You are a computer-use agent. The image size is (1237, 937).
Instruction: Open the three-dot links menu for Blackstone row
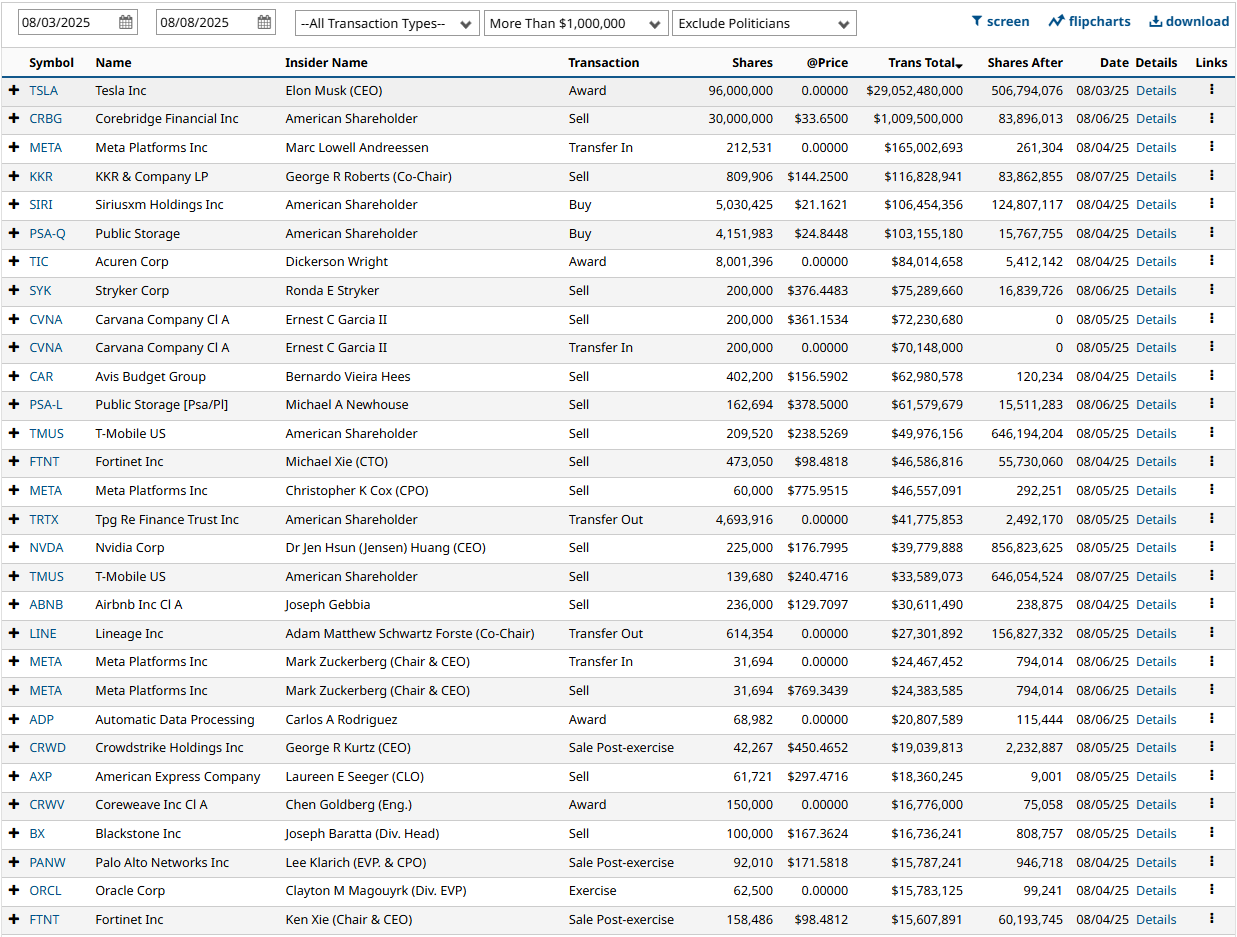pyautogui.click(x=1211, y=833)
